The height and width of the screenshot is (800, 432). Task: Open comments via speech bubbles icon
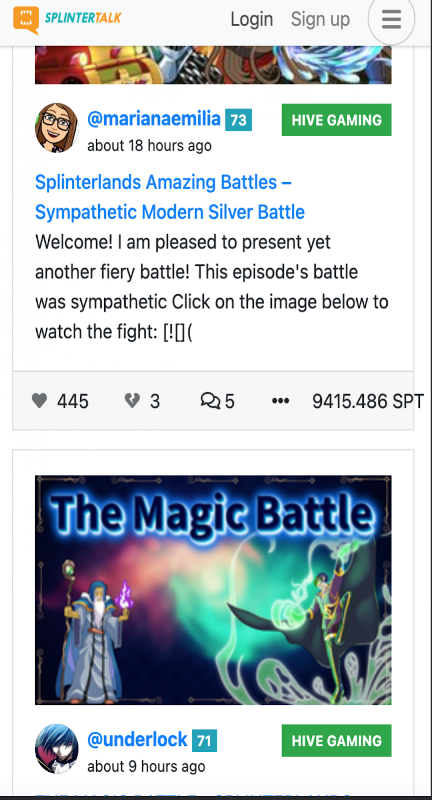210,401
